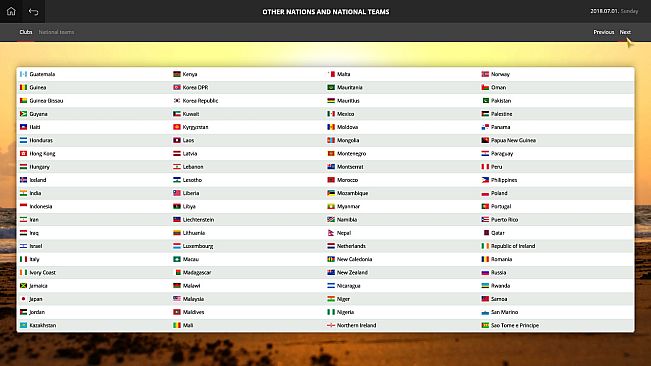Click the back arrow icon
651x366 pixels.
click(x=34, y=12)
